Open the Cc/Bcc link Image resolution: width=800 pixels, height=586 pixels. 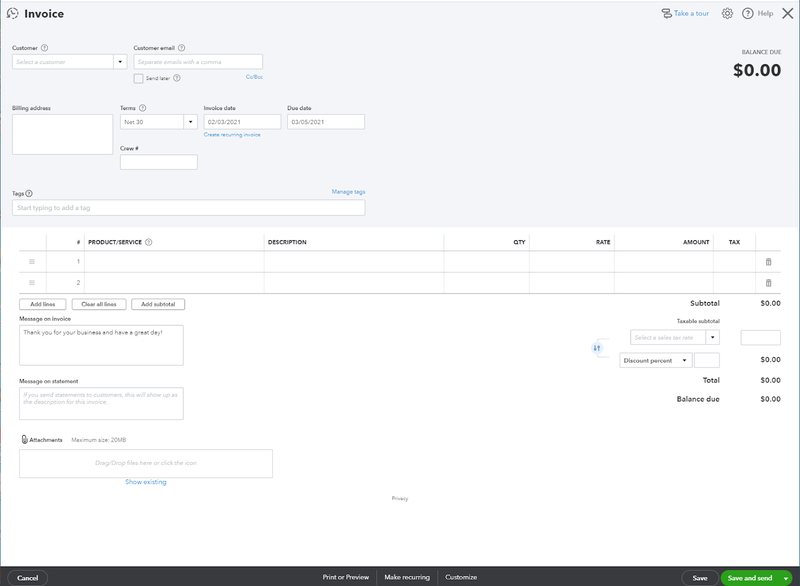tap(254, 77)
